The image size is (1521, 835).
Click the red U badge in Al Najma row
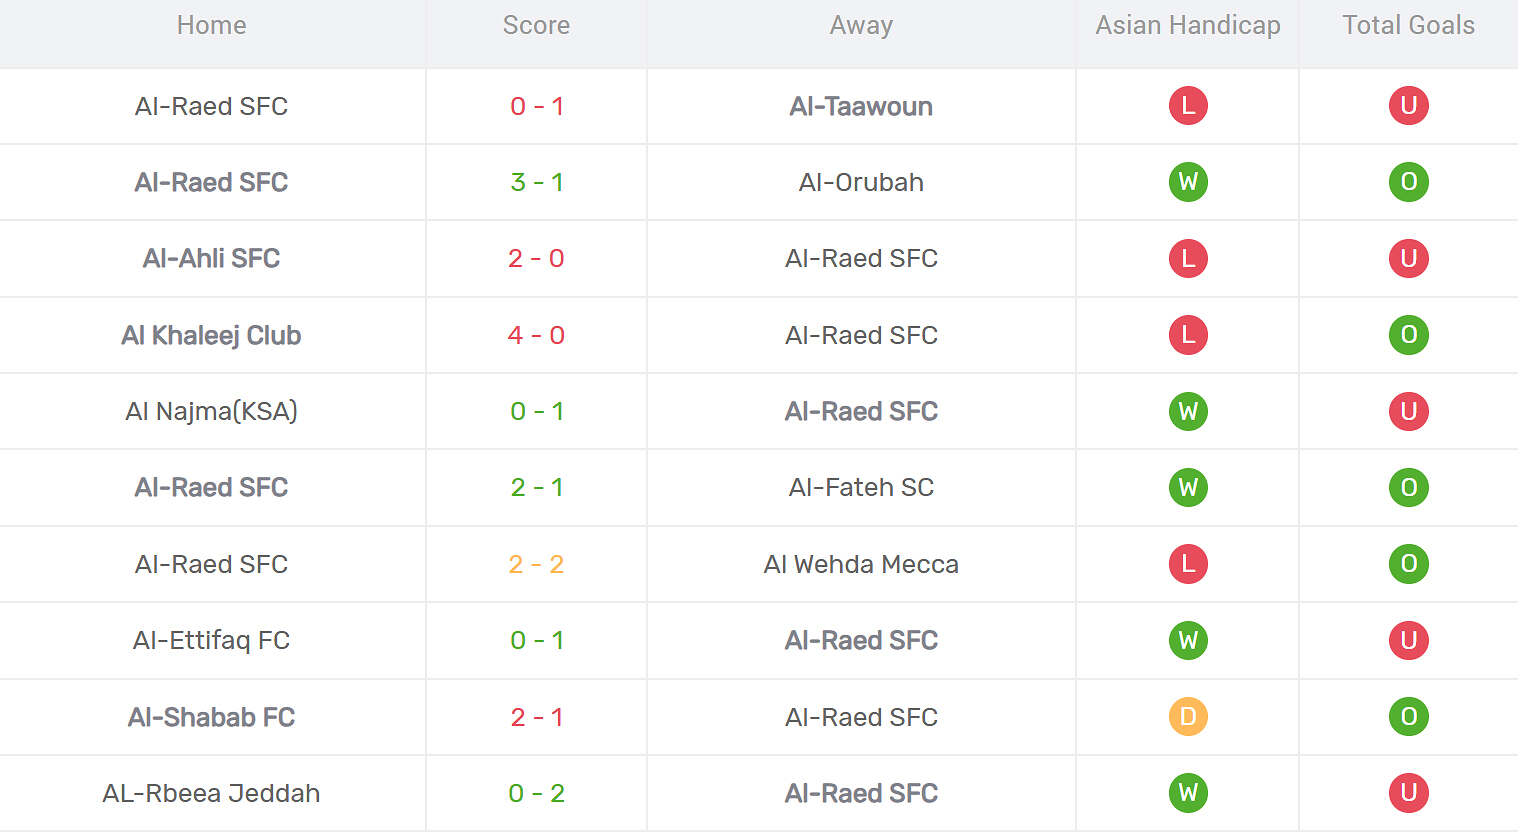[x=1408, y=411]
